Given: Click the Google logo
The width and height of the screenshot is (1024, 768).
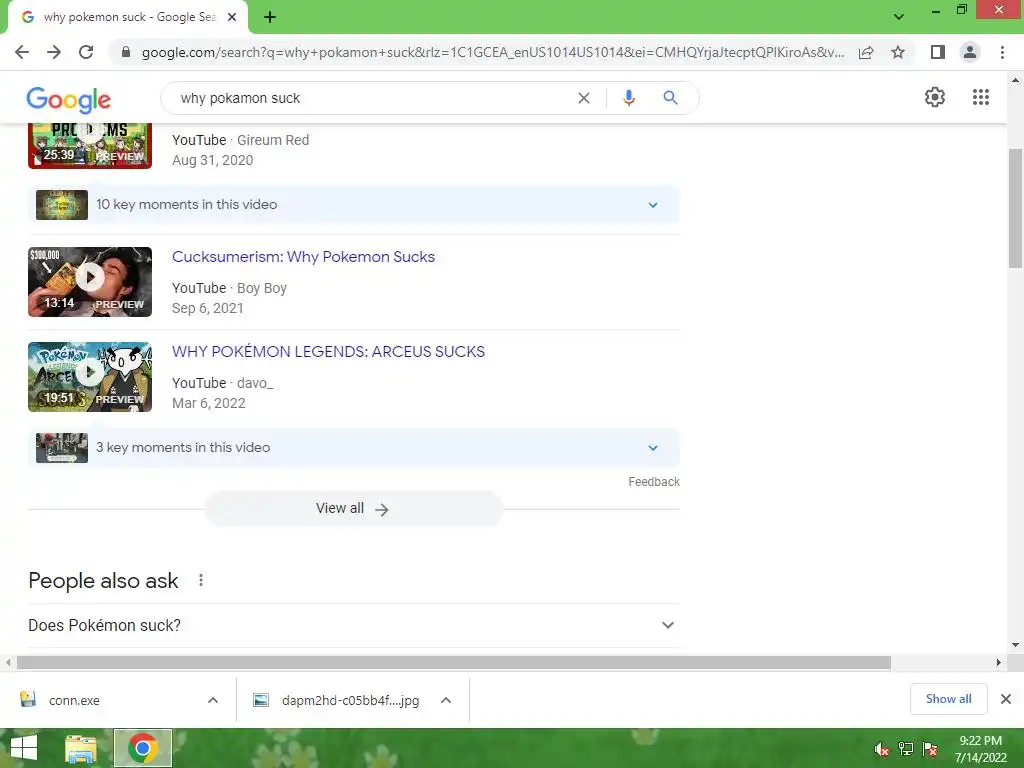Looking at the screenshot, I should pos(69,99).
